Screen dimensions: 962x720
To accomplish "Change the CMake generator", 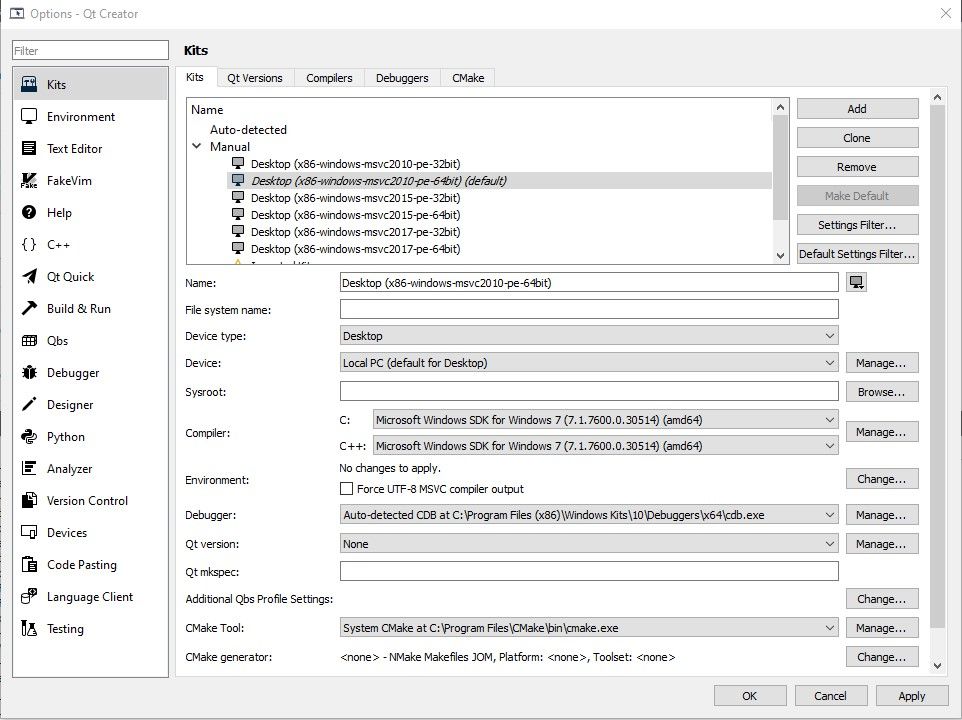I will coord(882,656).
